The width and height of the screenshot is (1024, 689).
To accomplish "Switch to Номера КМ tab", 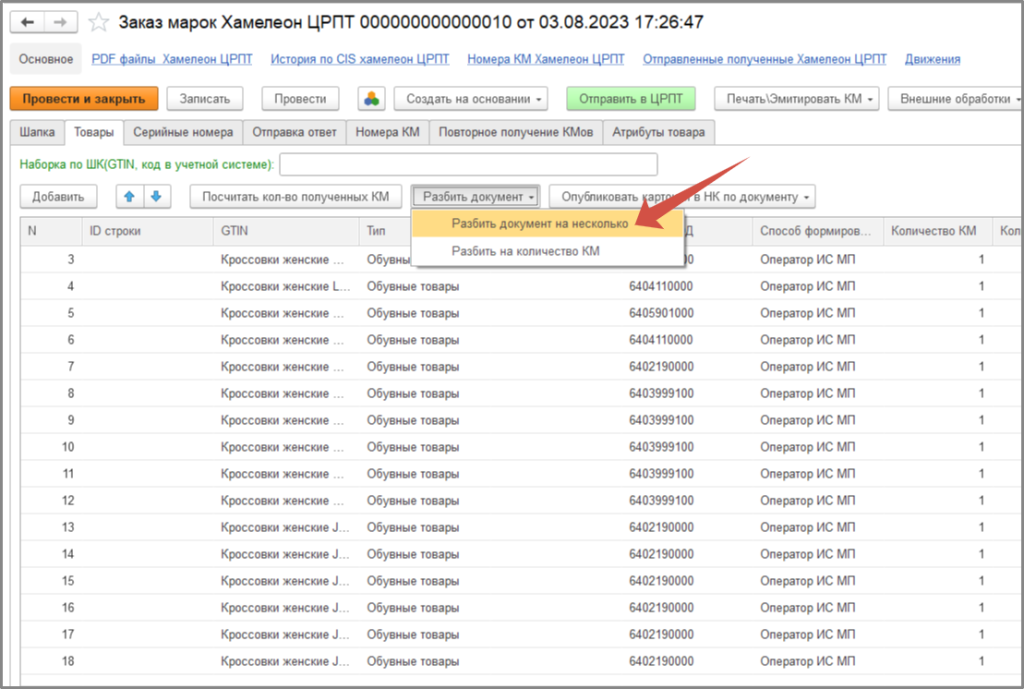I will pos(387,132).
